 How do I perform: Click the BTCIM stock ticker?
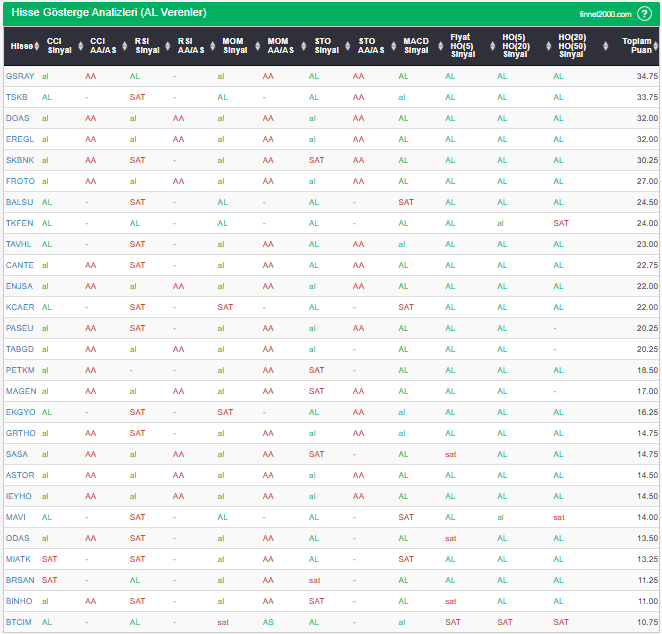tap(19, 622)
